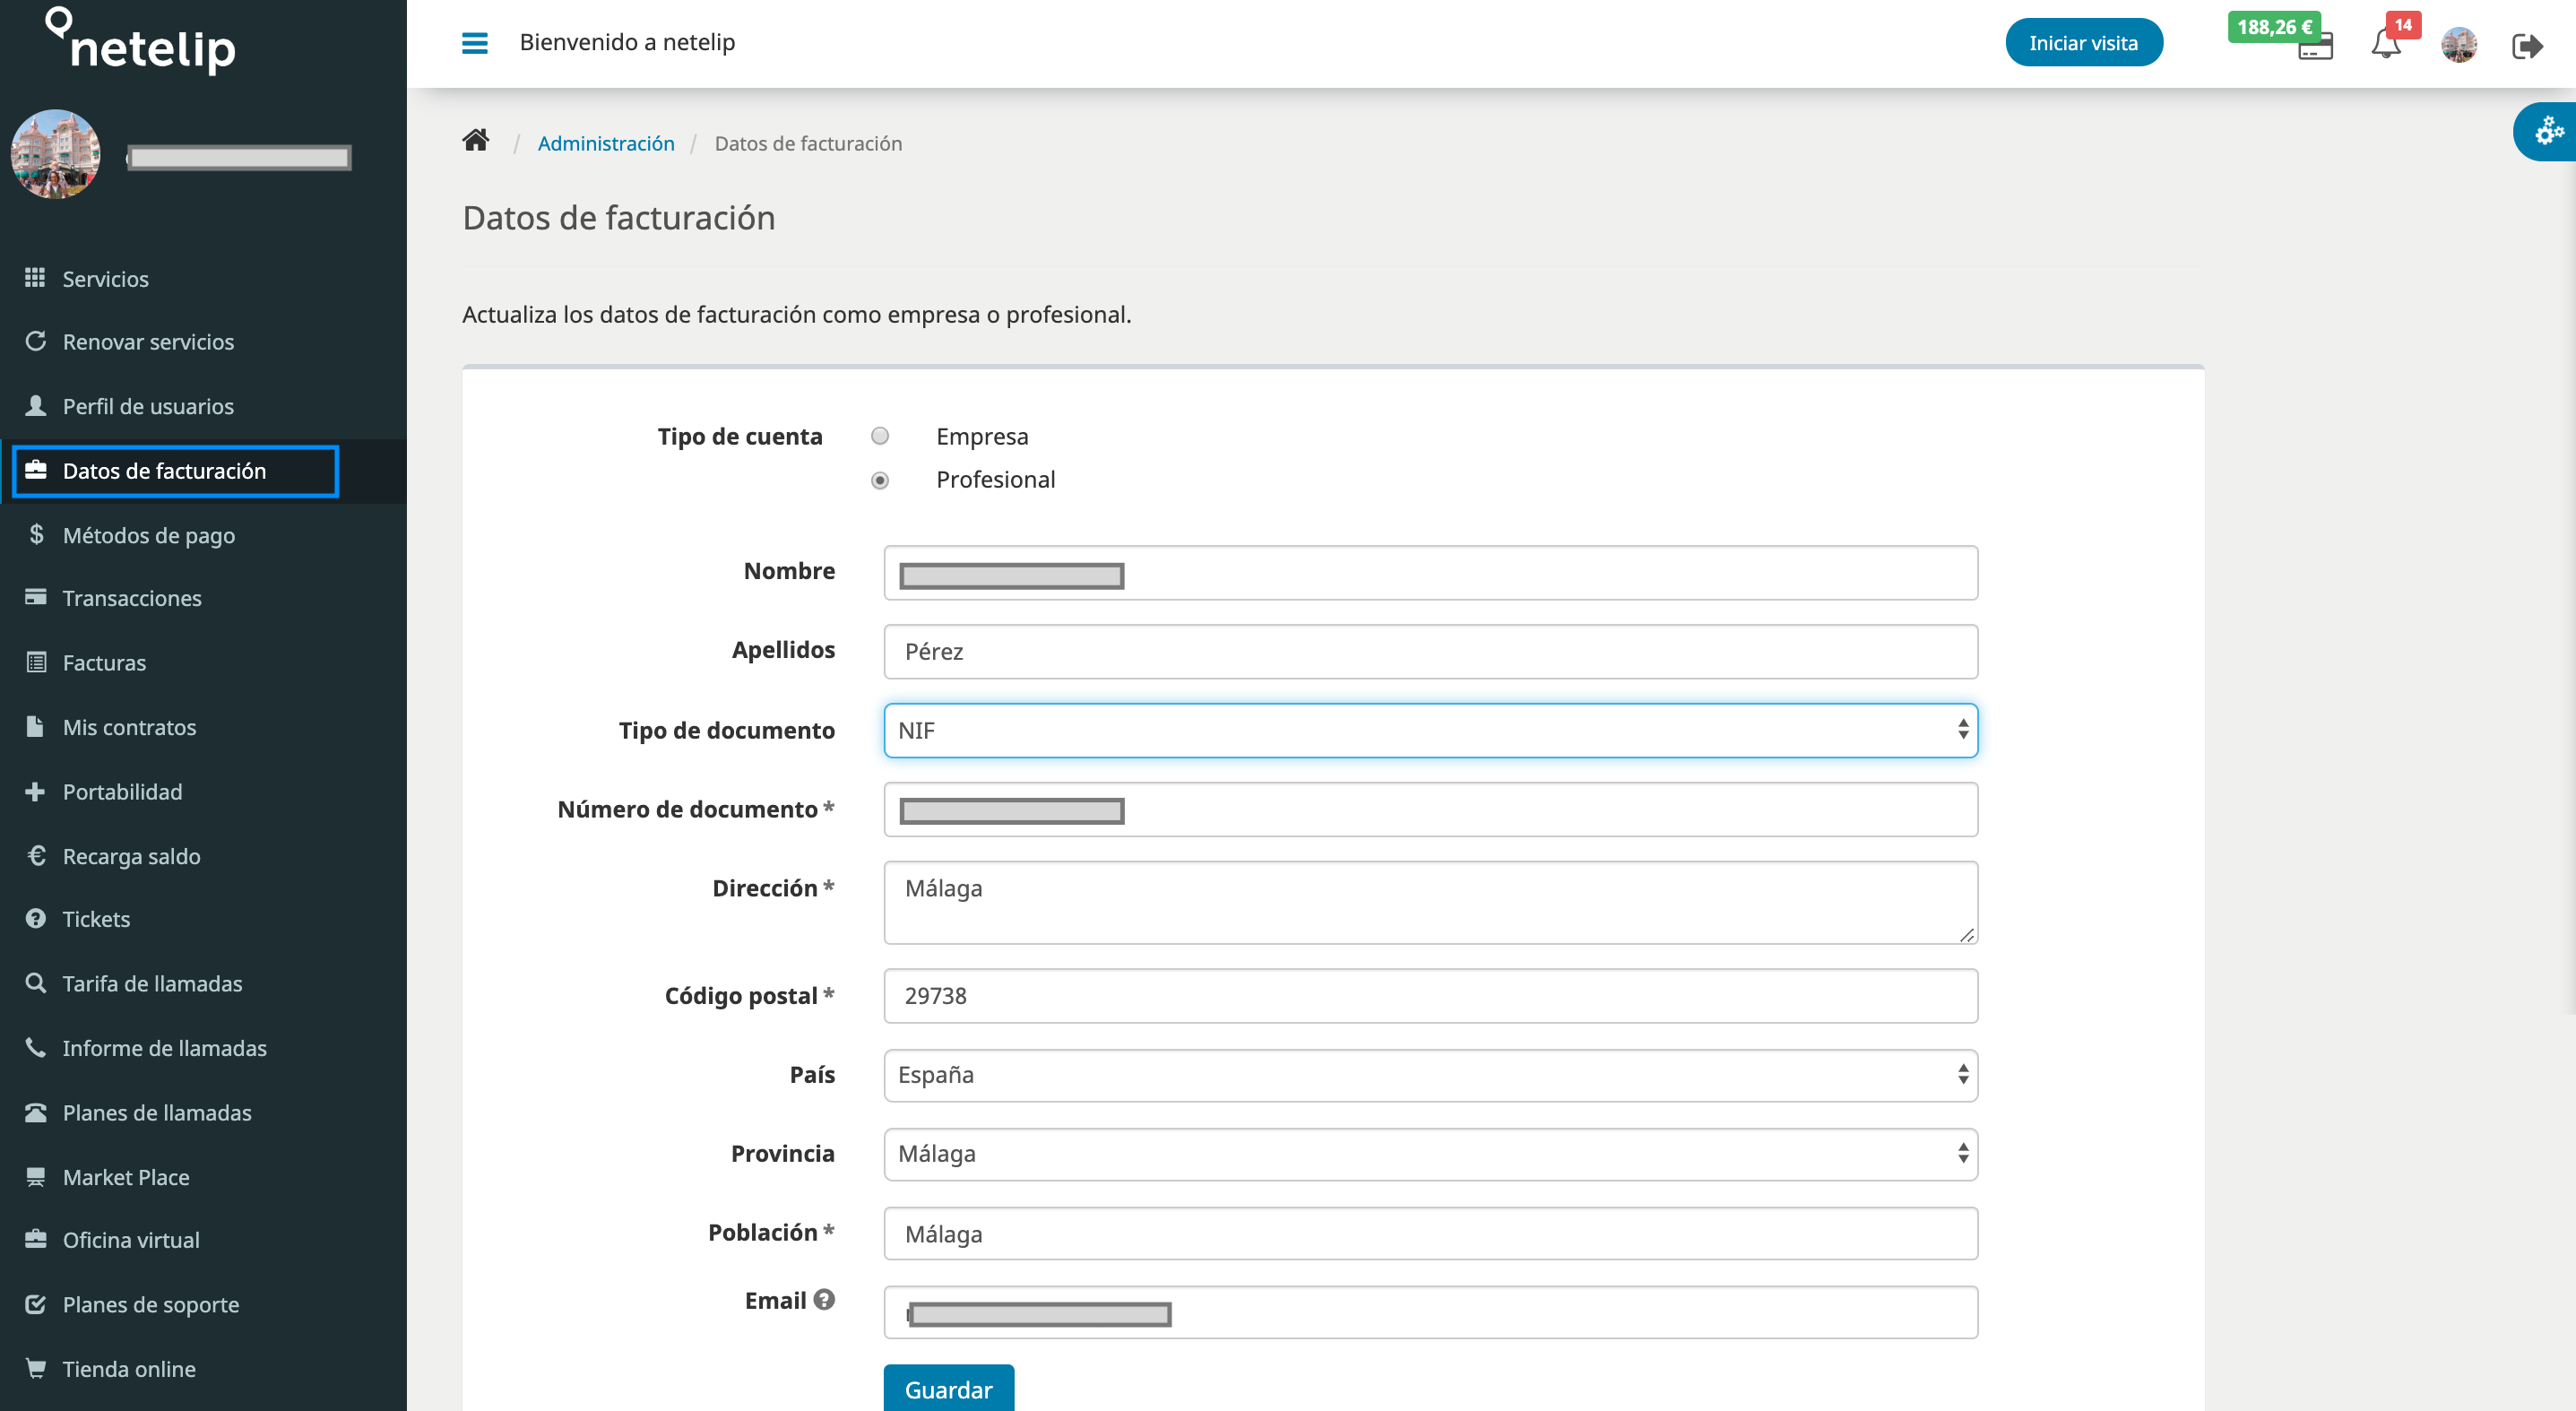Click the Administración breadcrumb link
Screen dimensions: 2576x1411
coord(606,143)
